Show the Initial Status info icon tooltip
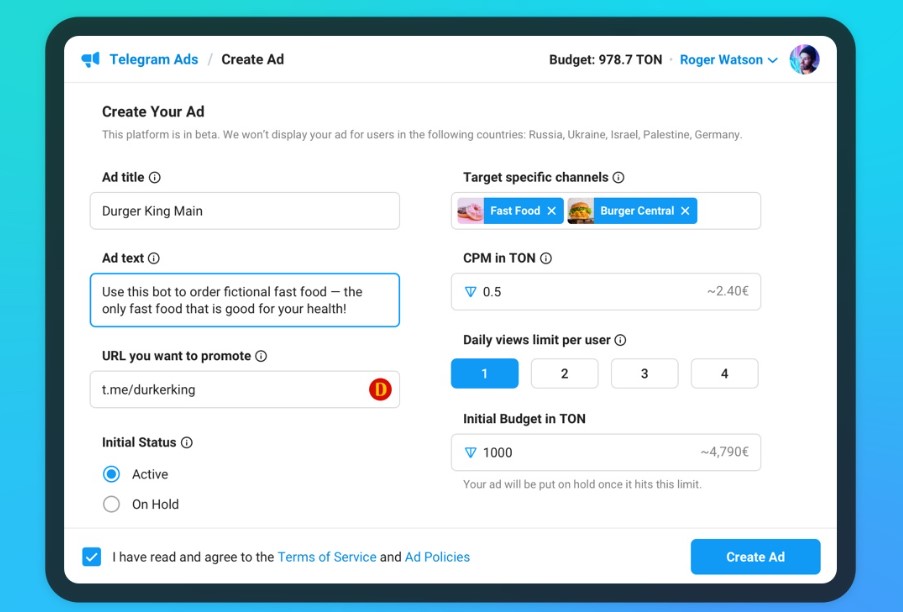Image resolution: width=903 pixels, height=612 pixels. pyautogui.click(x=187, y=442)
